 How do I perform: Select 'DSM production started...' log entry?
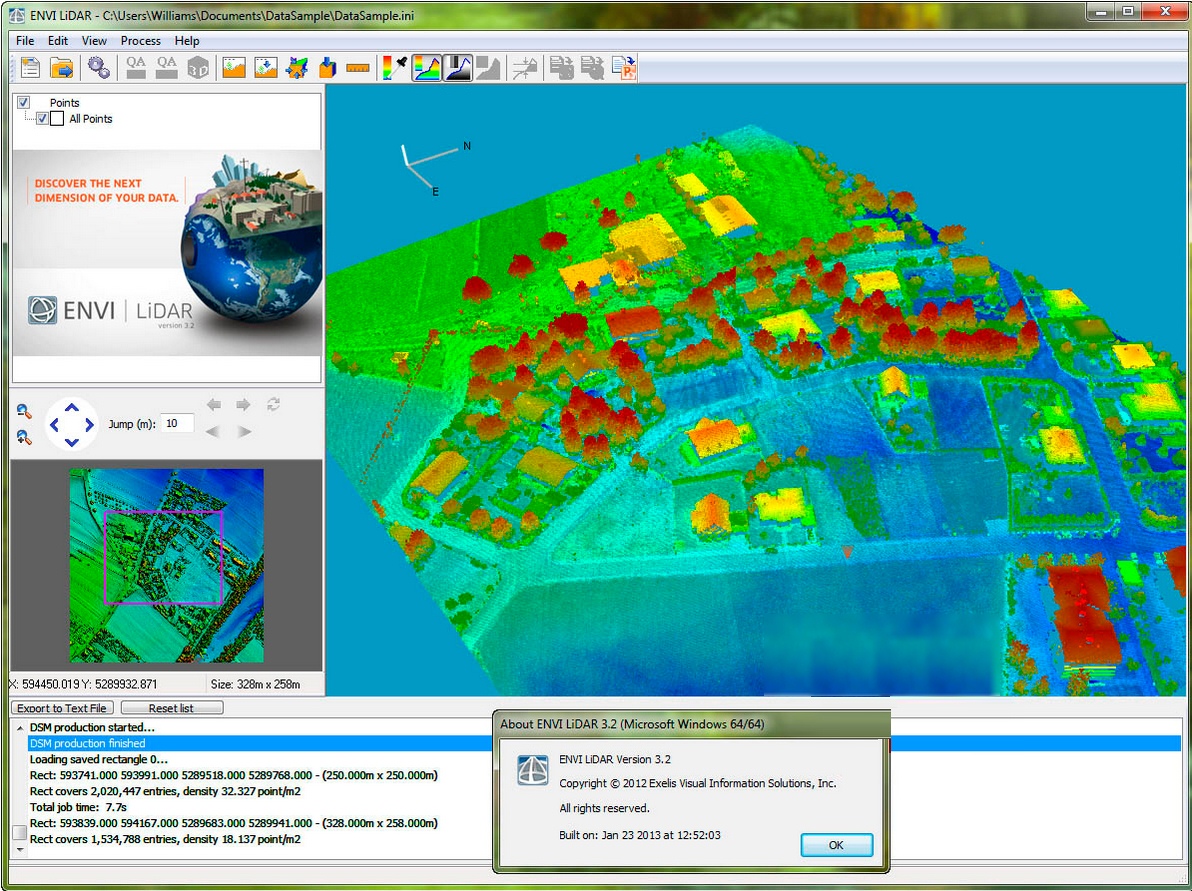pyautogui.click(x=92, y=728)
